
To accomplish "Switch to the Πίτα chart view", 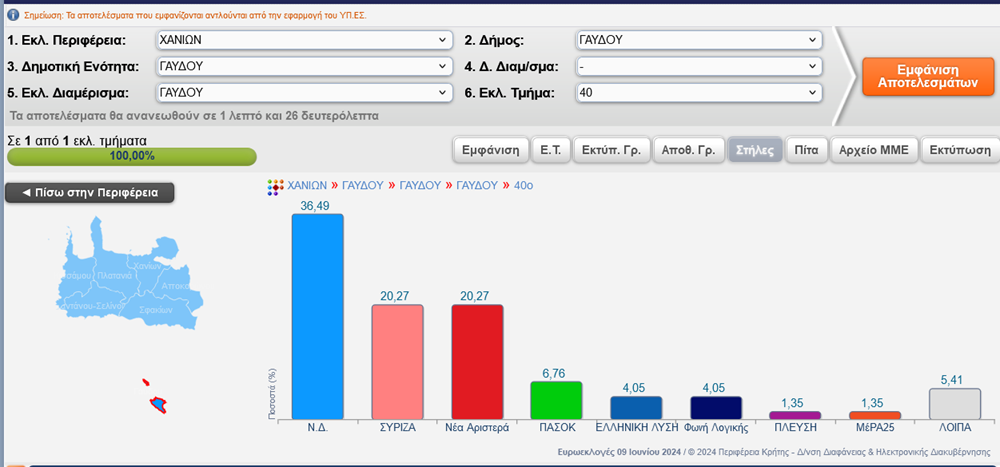I will [x=806, y=151].
